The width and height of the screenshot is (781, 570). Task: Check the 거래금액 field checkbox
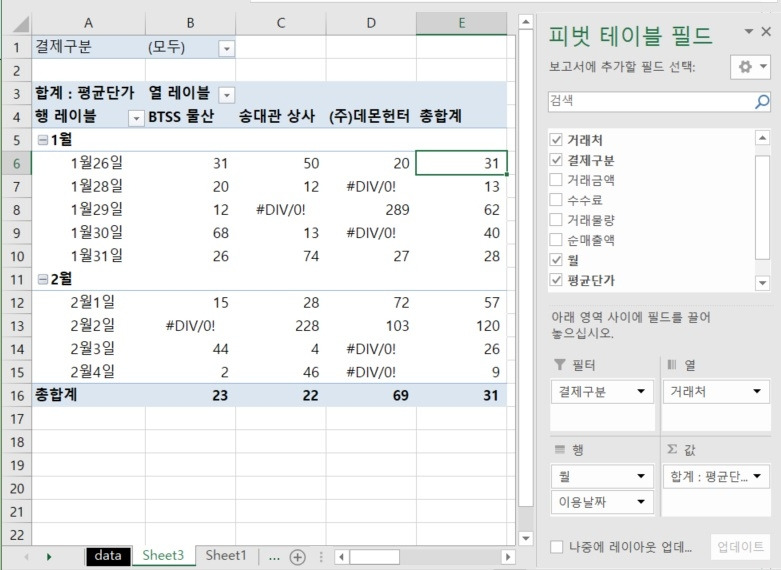pyautogui.click(x=556, y=180)
